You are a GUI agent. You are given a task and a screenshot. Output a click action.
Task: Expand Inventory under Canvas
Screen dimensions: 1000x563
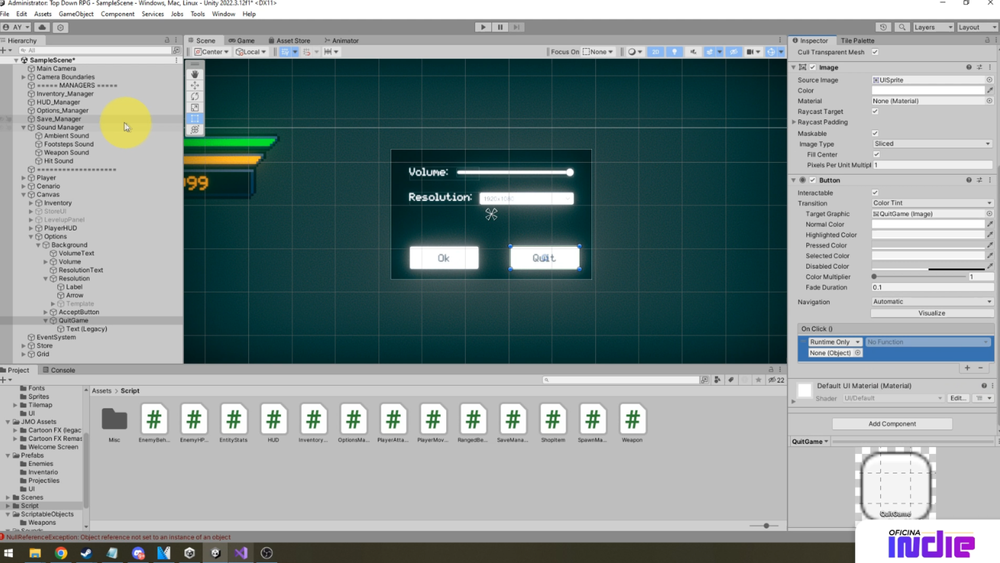point(31,203)
